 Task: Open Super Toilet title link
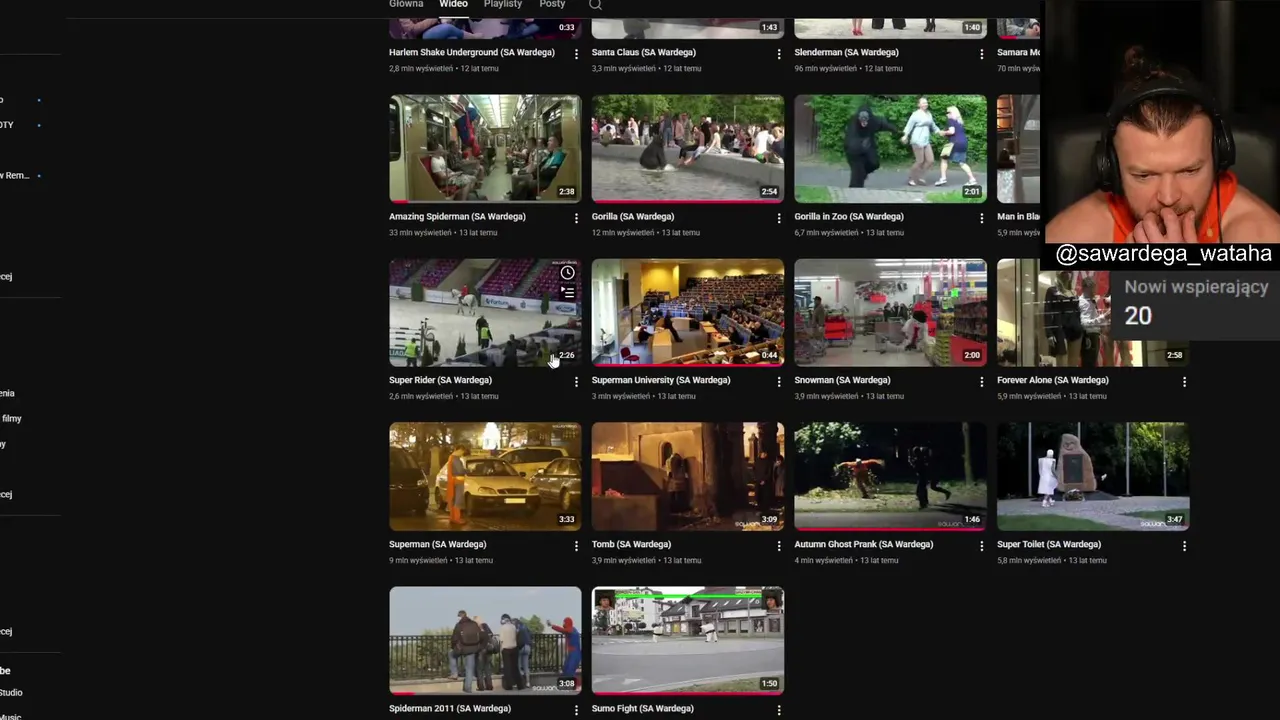(x=1049, y=544)
